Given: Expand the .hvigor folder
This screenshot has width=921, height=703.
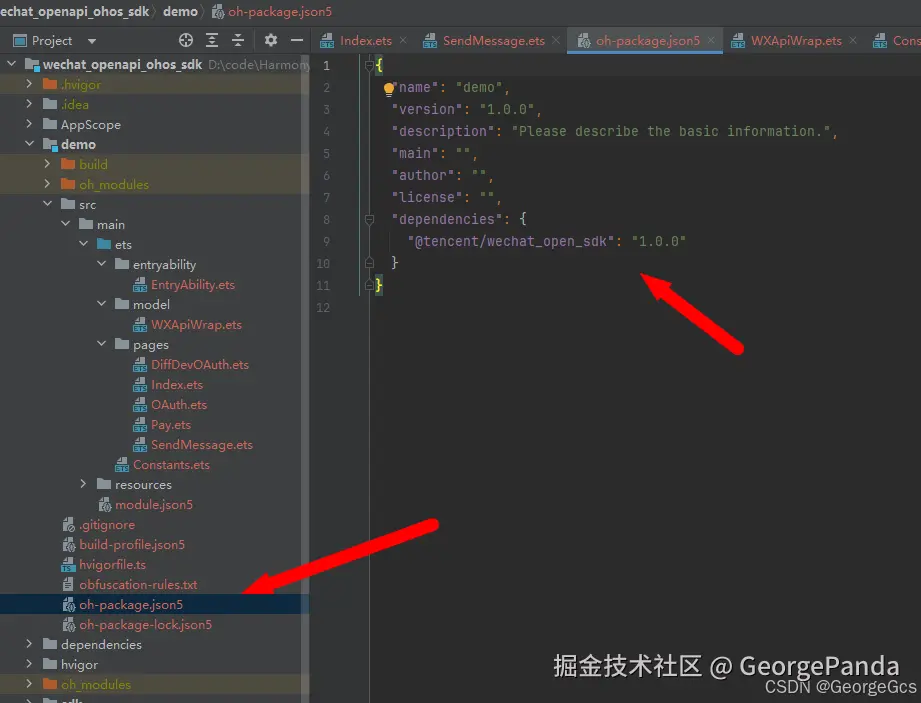Looking at the screenshot, I should pyautogui.click(x=29, y=84).
